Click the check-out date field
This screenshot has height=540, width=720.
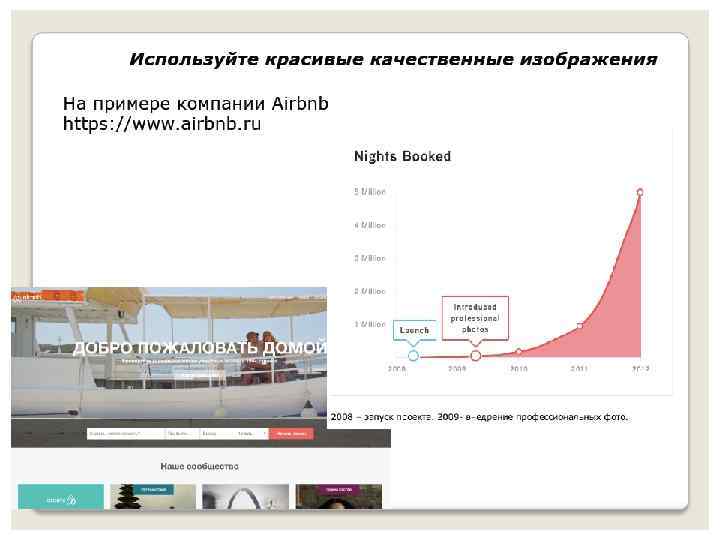[217, 433]
